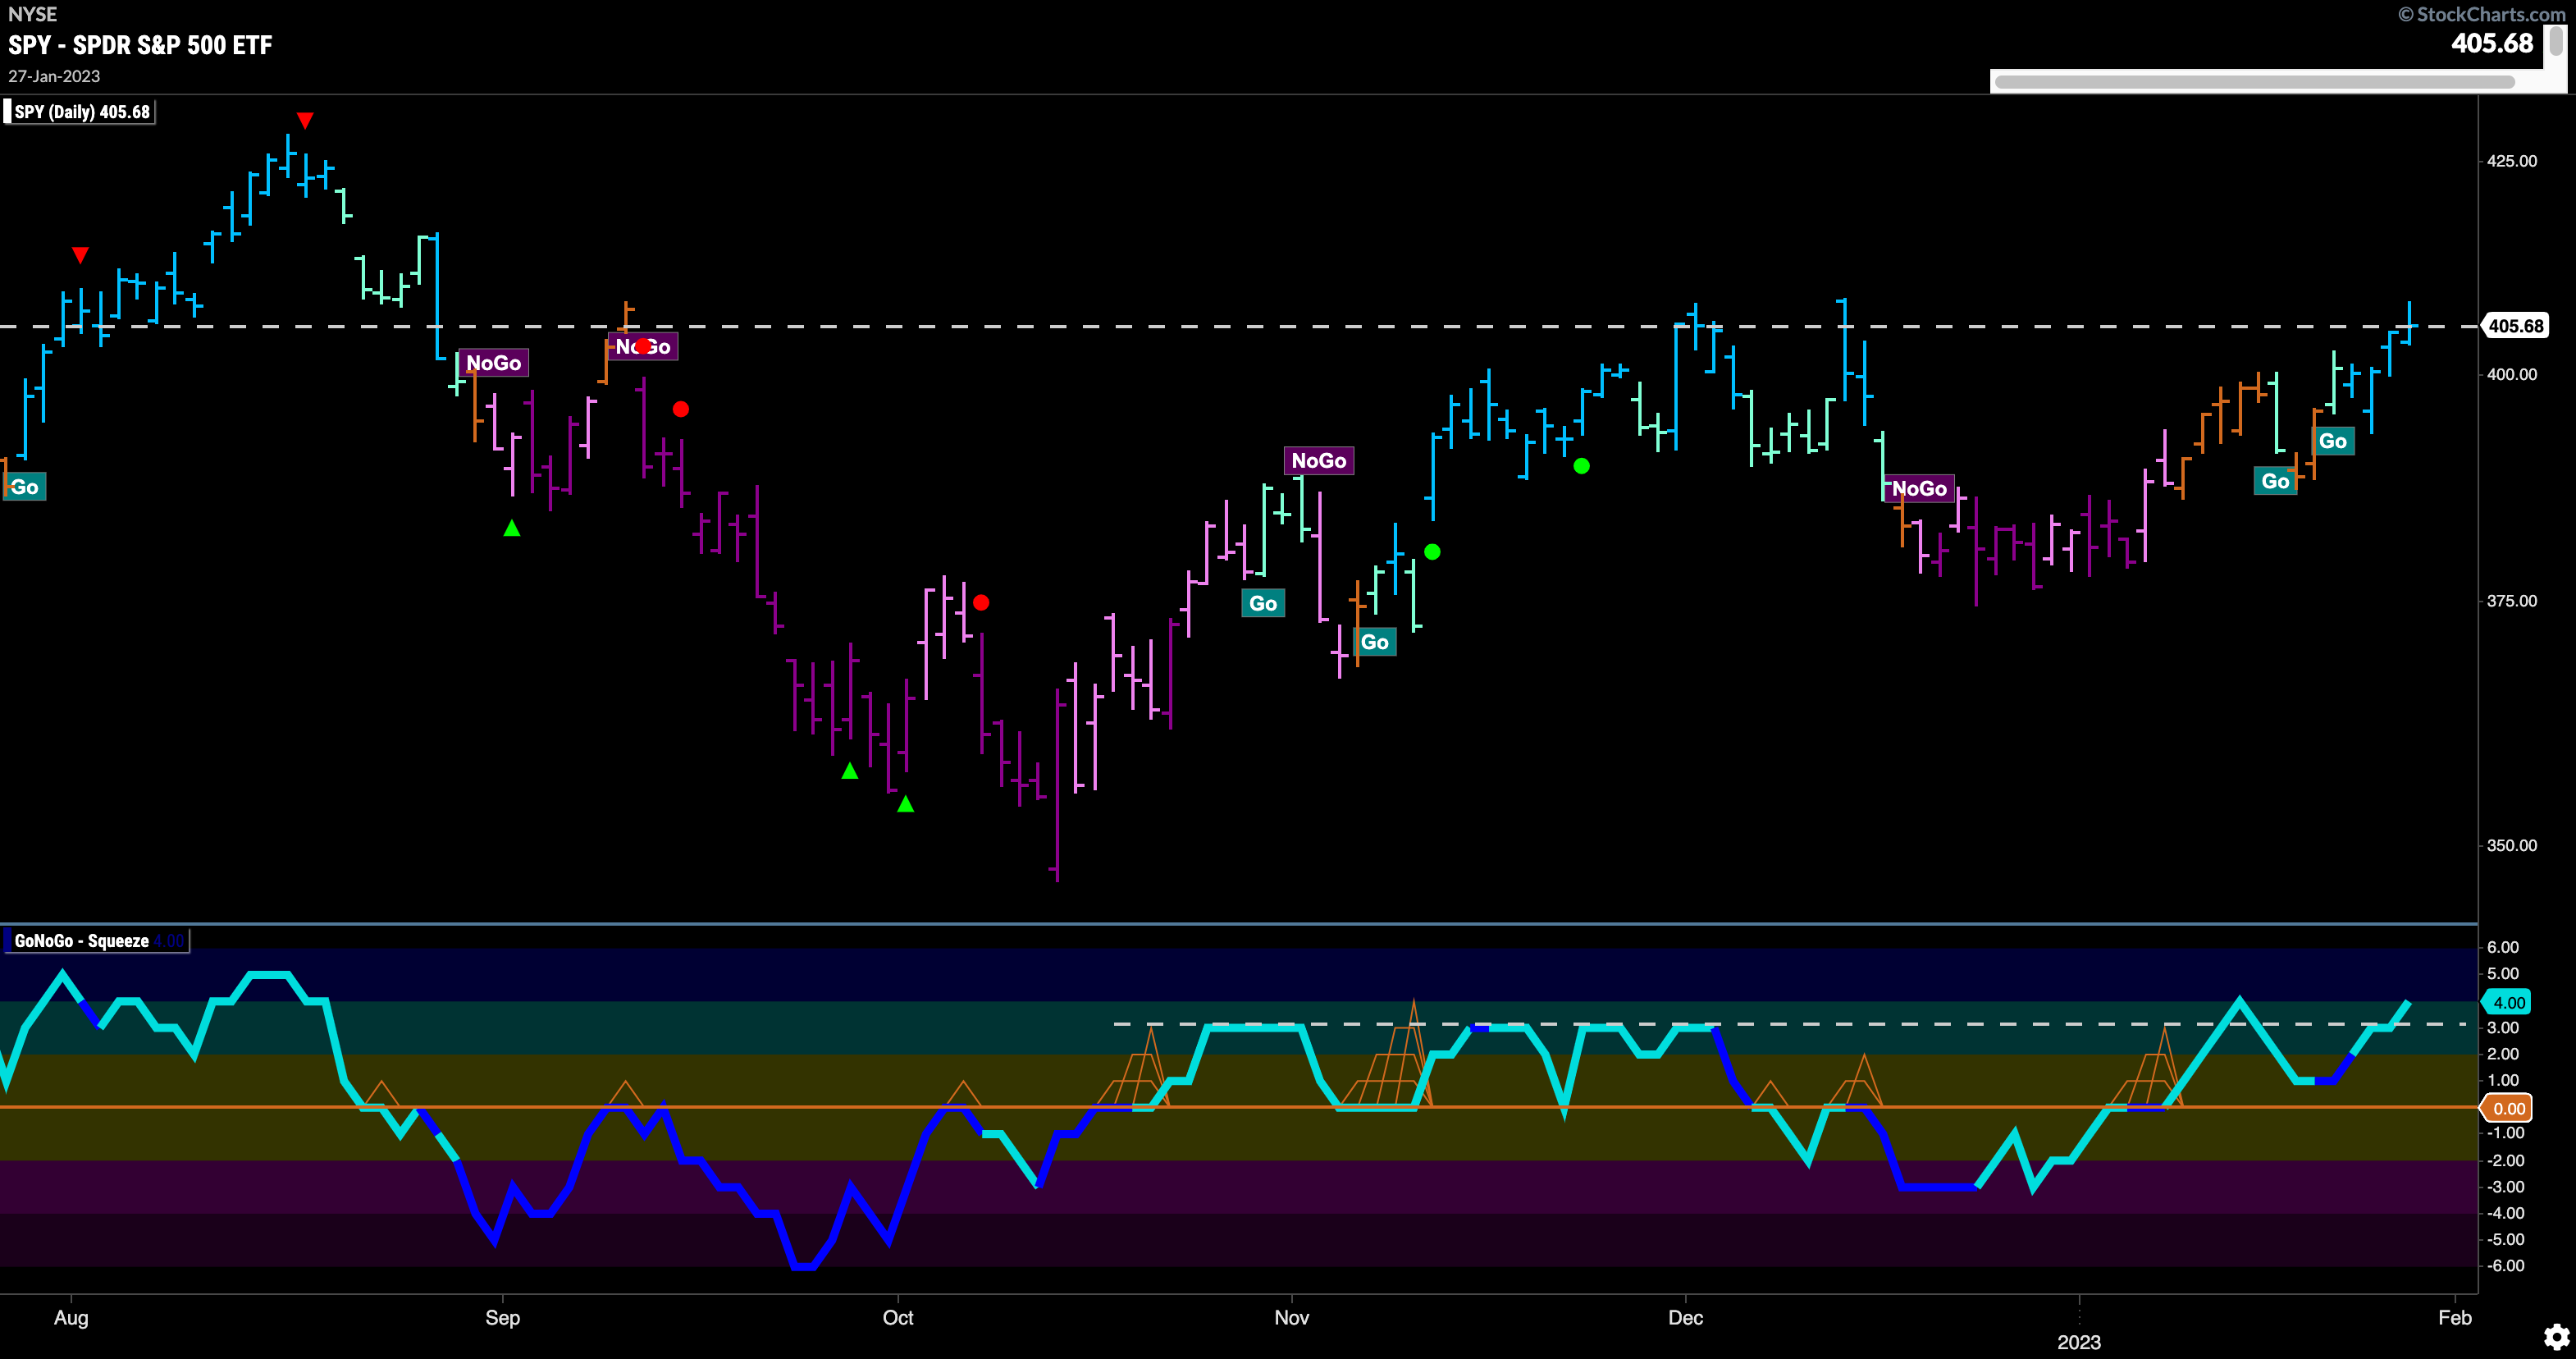Click the vertical scrollbar thumb by the price
Image resolution: width=2576 pixels, height=1359 pixels.
[x=2556, y=41]
